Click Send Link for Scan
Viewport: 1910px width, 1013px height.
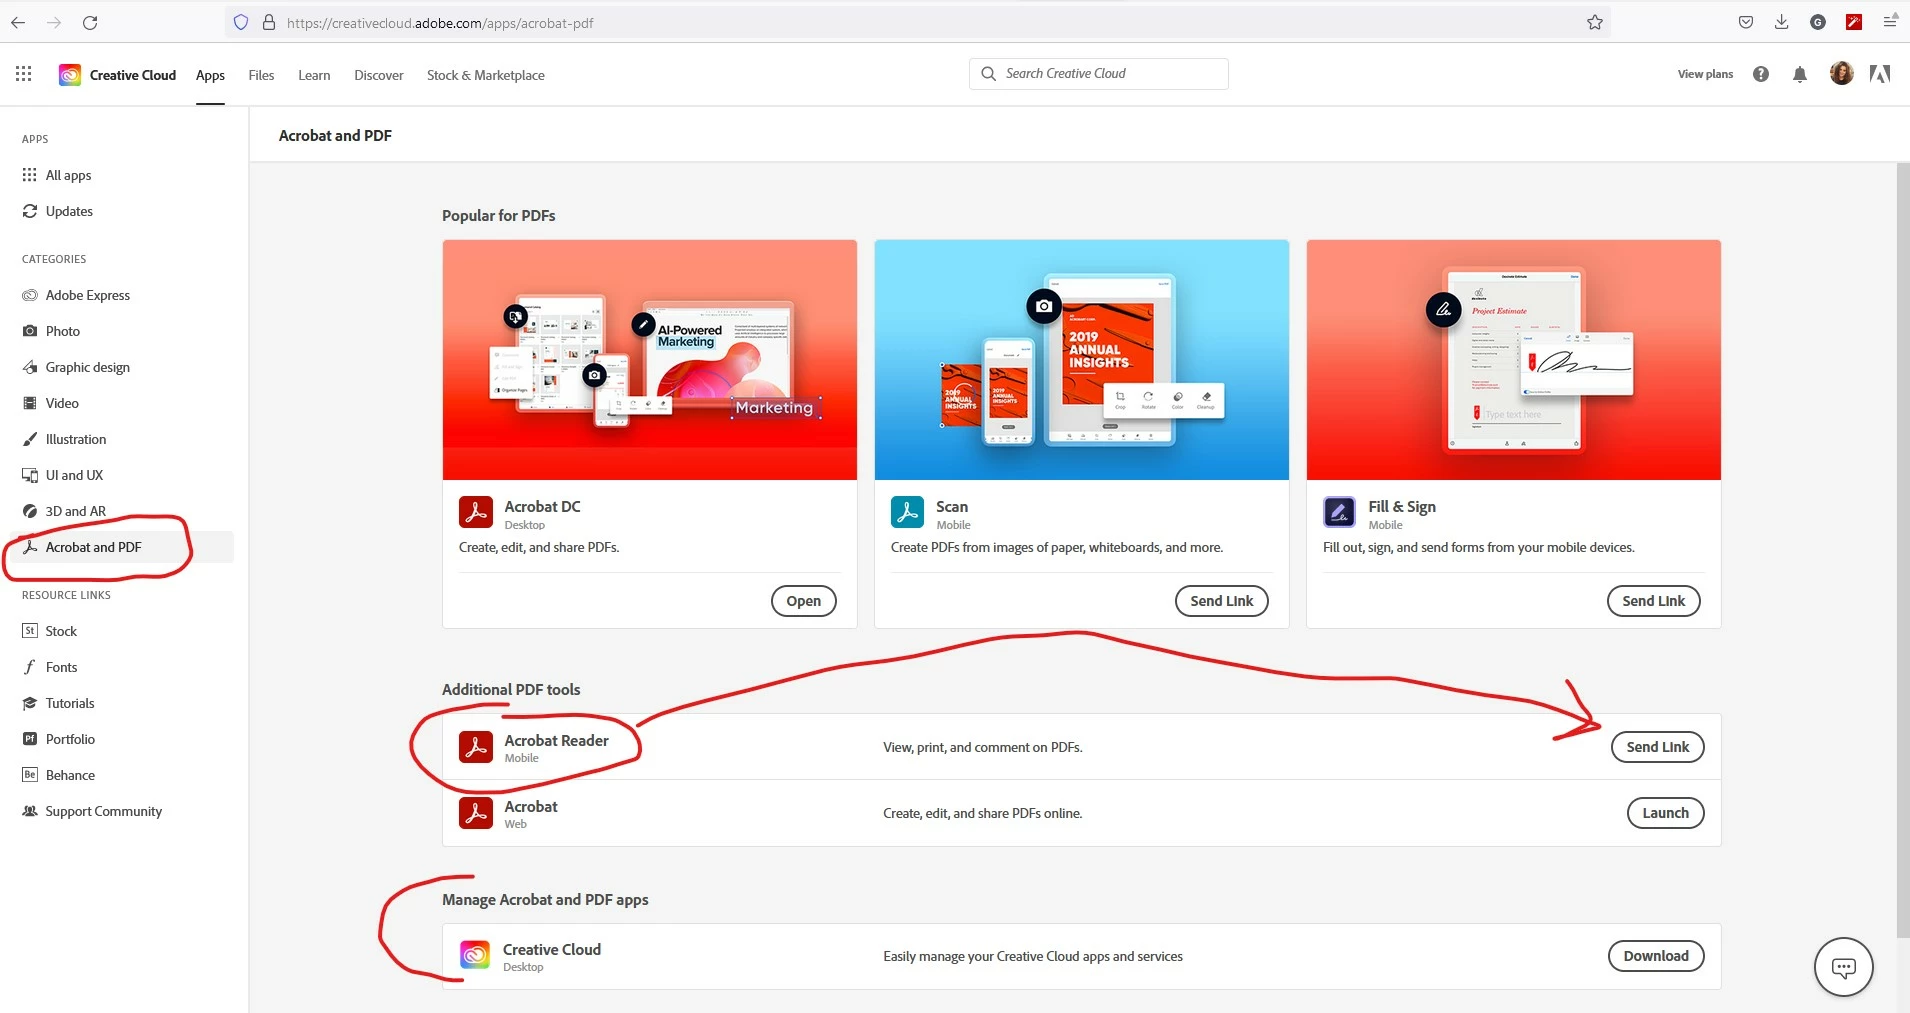1222,601
